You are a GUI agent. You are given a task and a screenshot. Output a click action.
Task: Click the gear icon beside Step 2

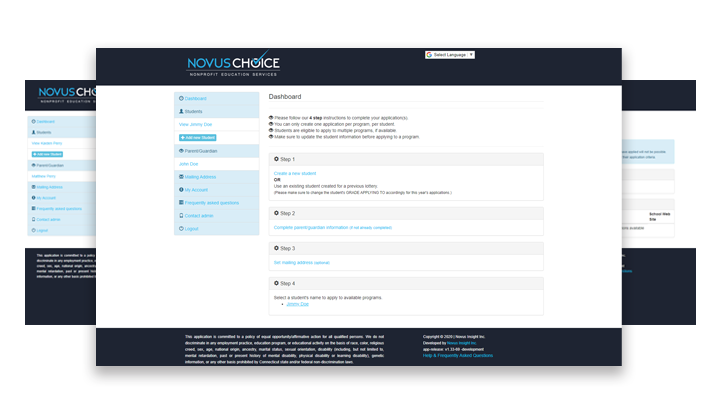[276, 213]
